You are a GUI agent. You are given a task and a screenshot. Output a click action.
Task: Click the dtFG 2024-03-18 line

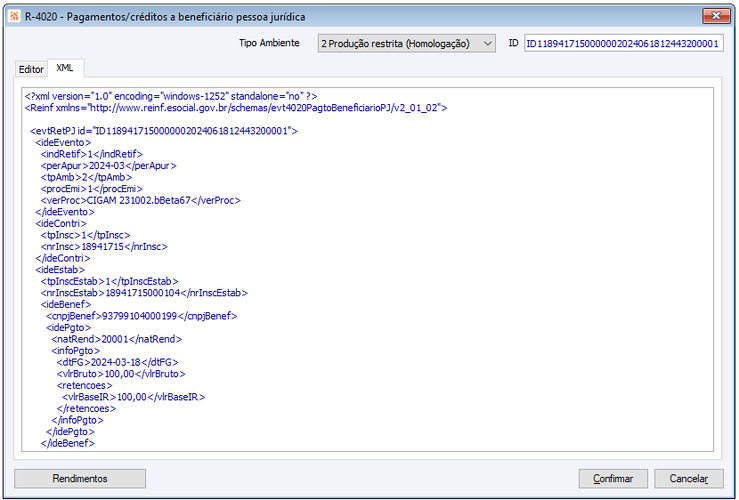(x=118, y=362)
